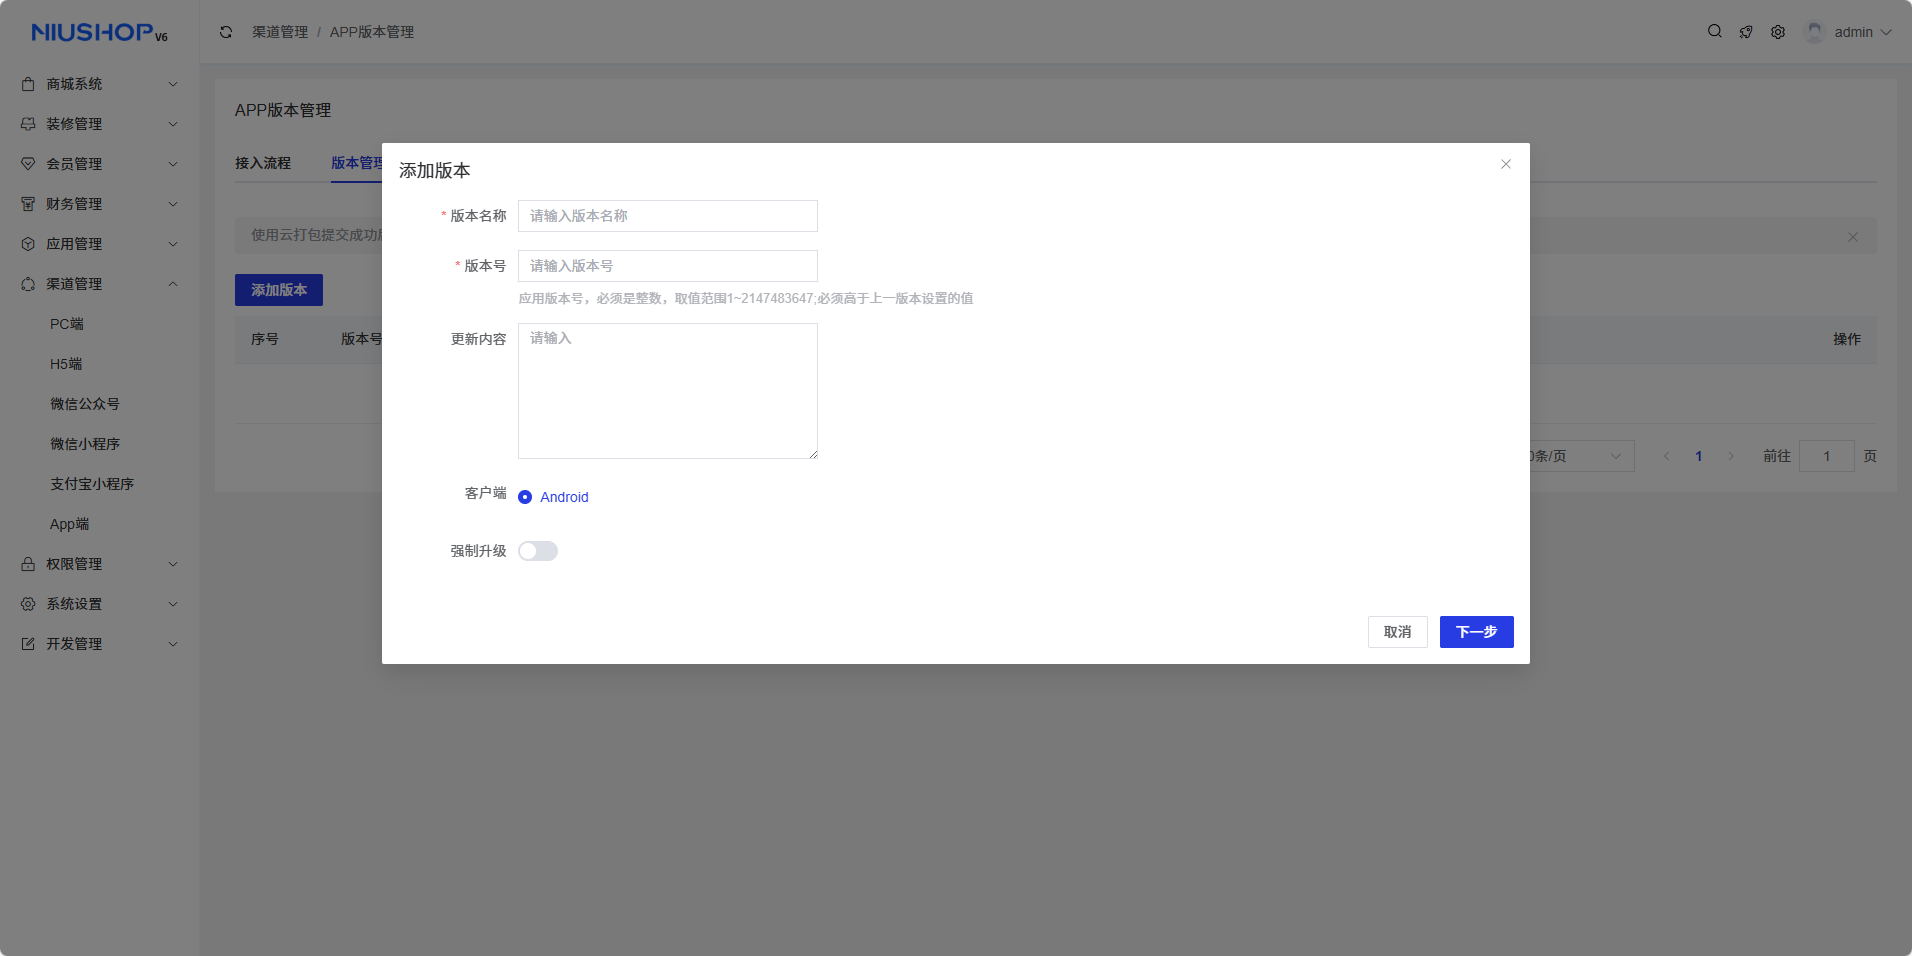The width and height of the screenshot is (1912, 956).
Task: Click the 权限管理 lock icon
Action: pos(28,564)
